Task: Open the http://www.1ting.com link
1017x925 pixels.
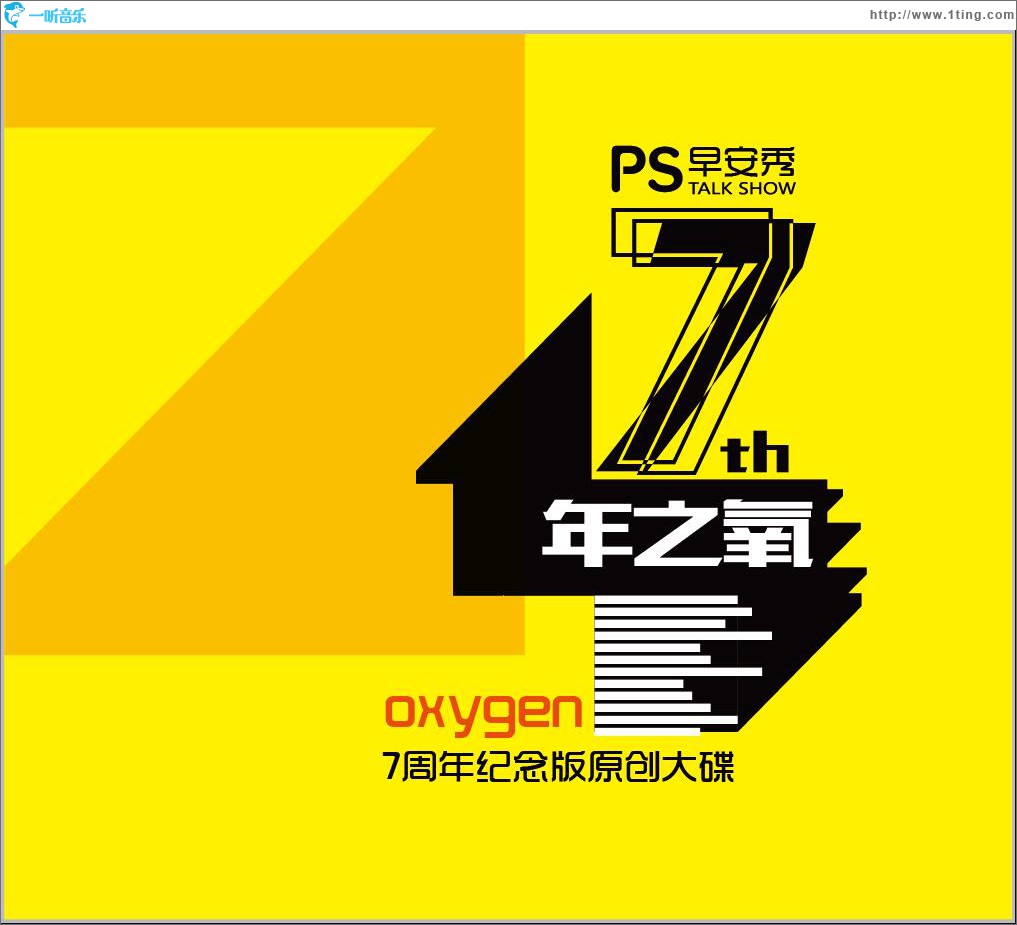Action: click(942, 15)
